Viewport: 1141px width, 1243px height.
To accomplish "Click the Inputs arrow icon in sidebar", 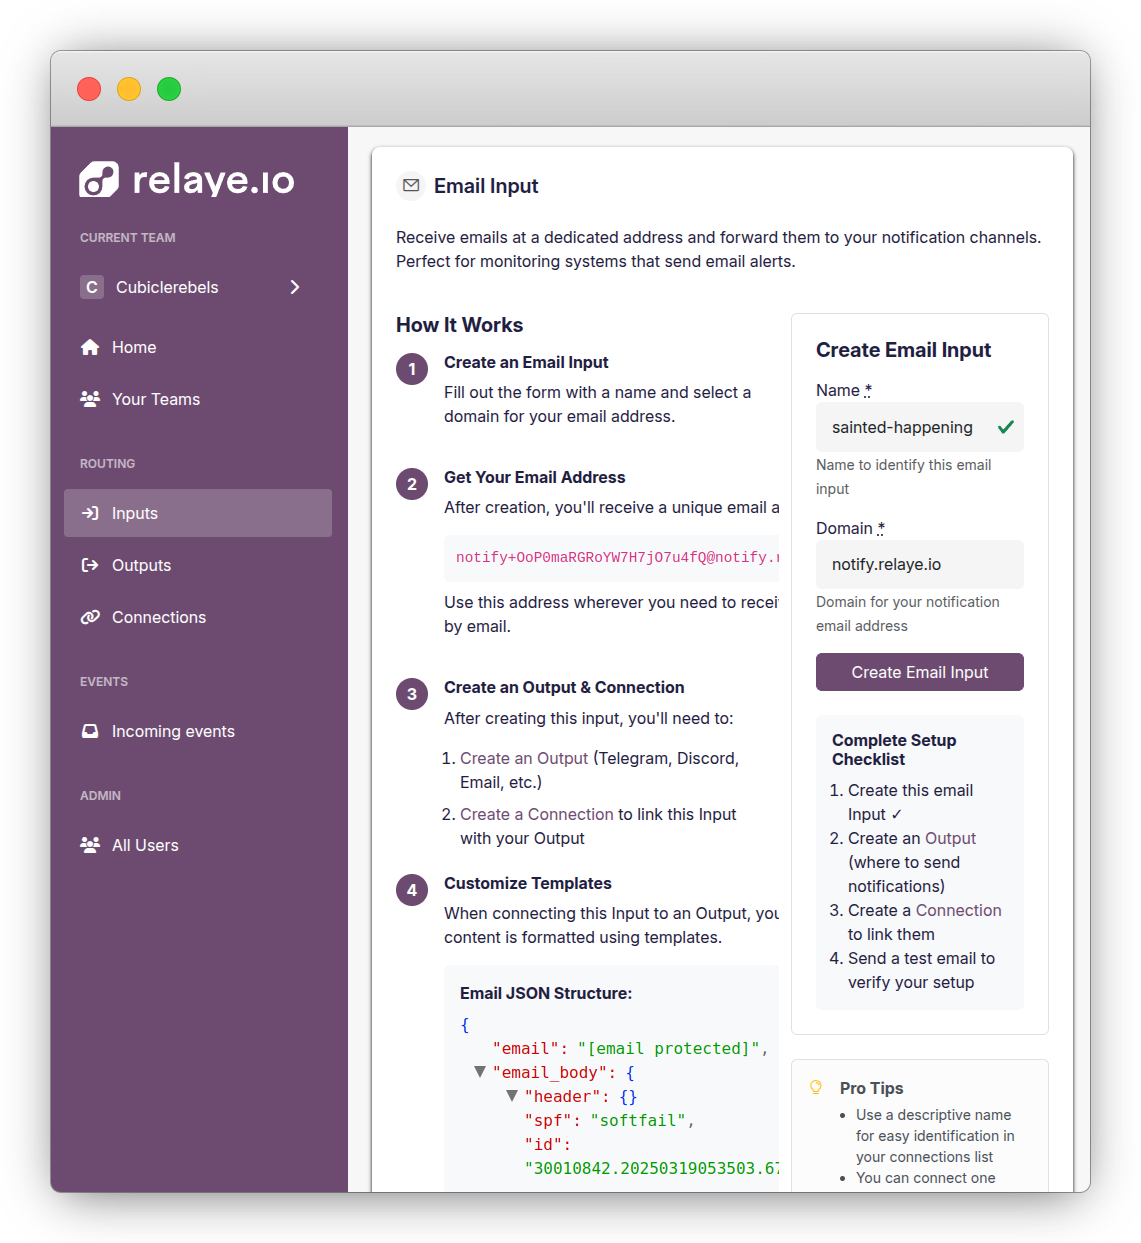I will click(x=91, y=513).
